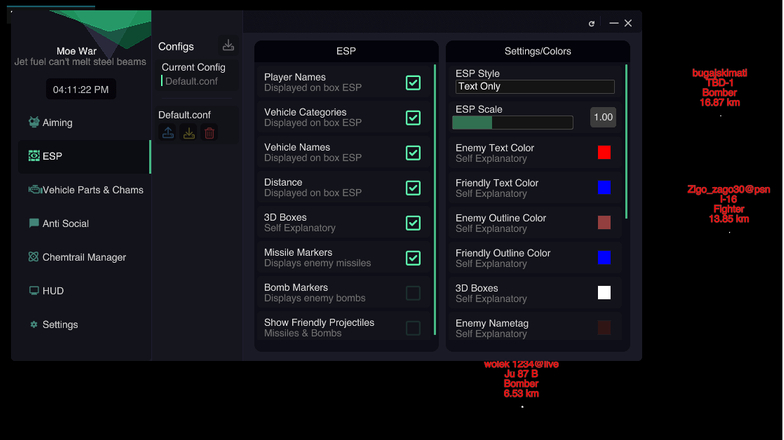Click the Settings/Colors panel header
The width and height of the screenshot is (784, 440).
click(x=538, y=51)
